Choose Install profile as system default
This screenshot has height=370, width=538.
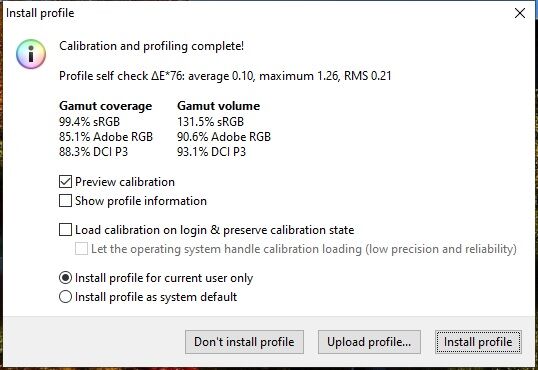pos(65,297)
